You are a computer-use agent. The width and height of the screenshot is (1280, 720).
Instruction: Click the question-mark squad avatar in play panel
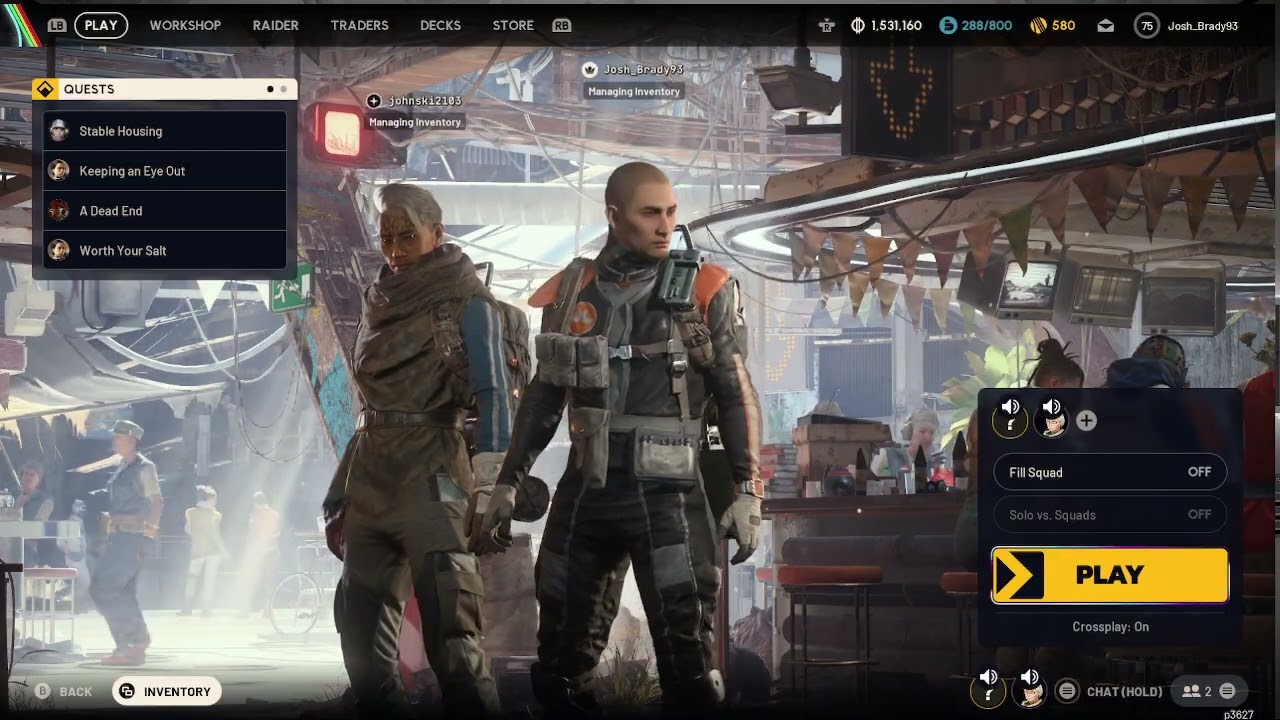[x=1010, y=422]
